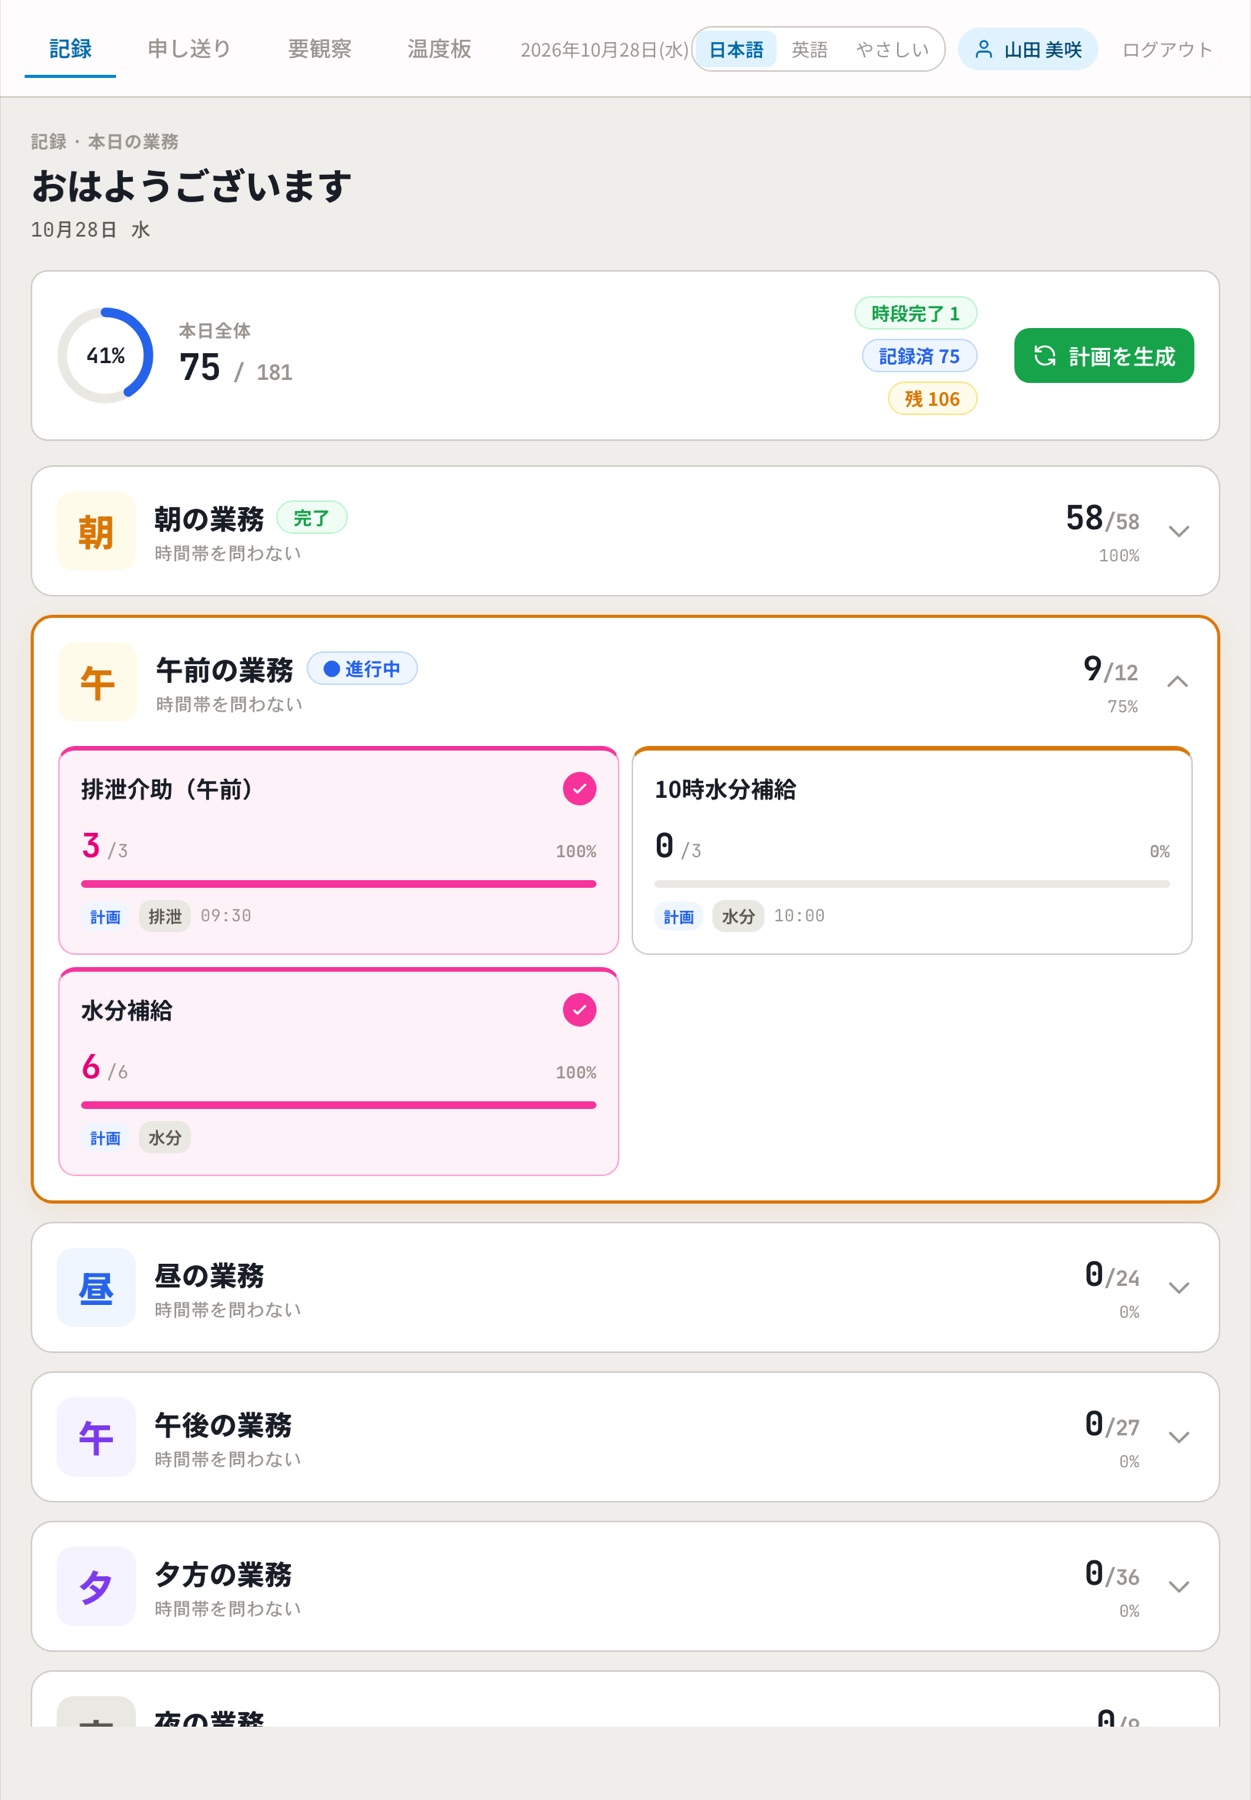Click the 排泄 tag on 排泄介助 card

point(165,916)
